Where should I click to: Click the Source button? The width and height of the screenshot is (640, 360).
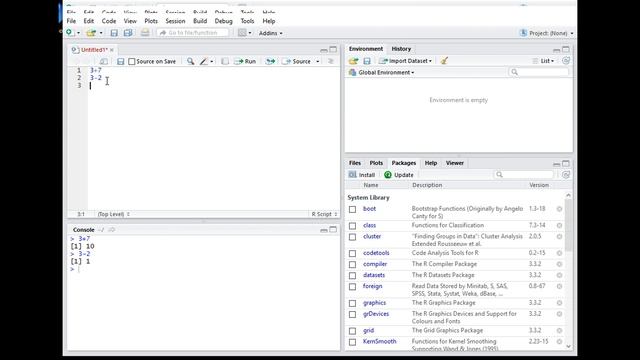[x=297, y=61]
